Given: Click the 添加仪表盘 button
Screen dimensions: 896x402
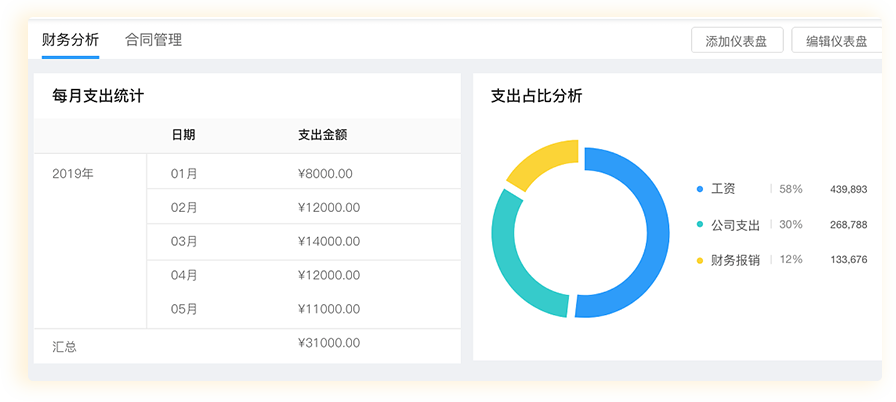Looking at the screenshot, I should [736, 41].
